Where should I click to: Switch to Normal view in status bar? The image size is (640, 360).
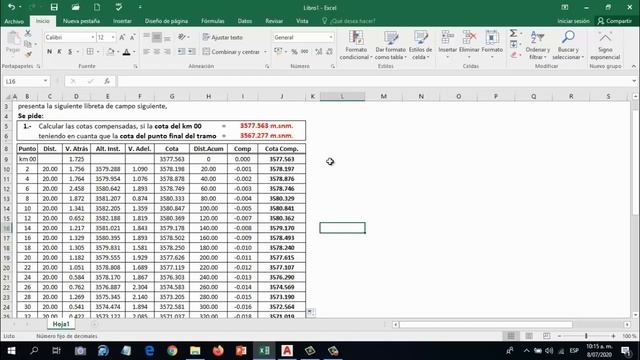click(511, 336)
